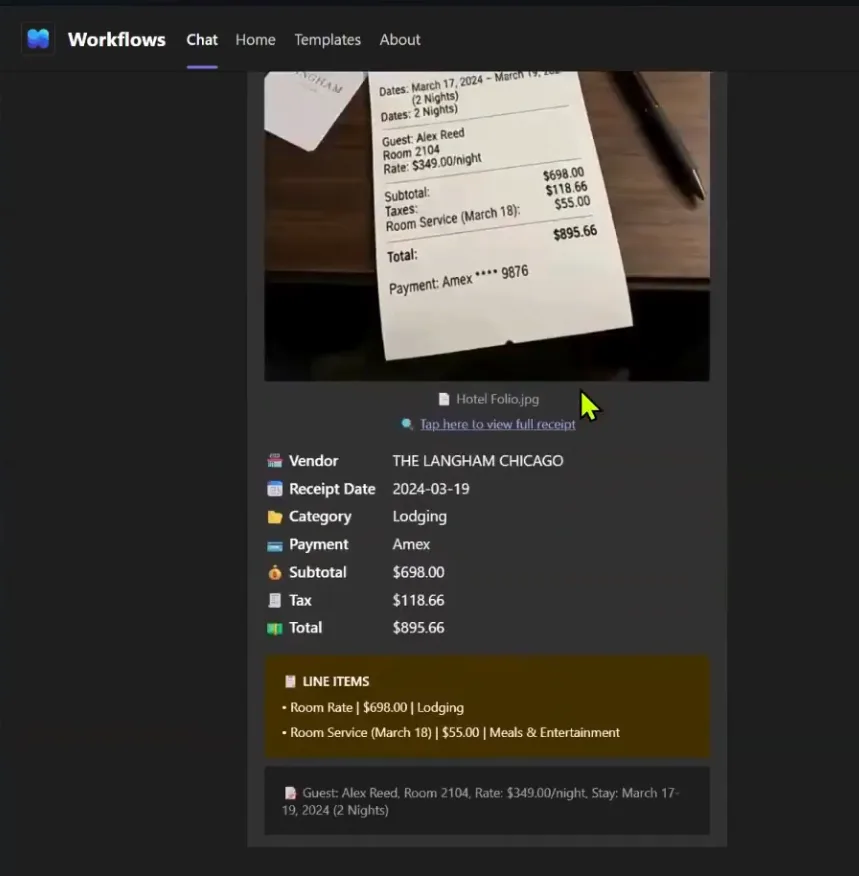Select the Tax label
The image size is (859, 876).
coord(300,601)
